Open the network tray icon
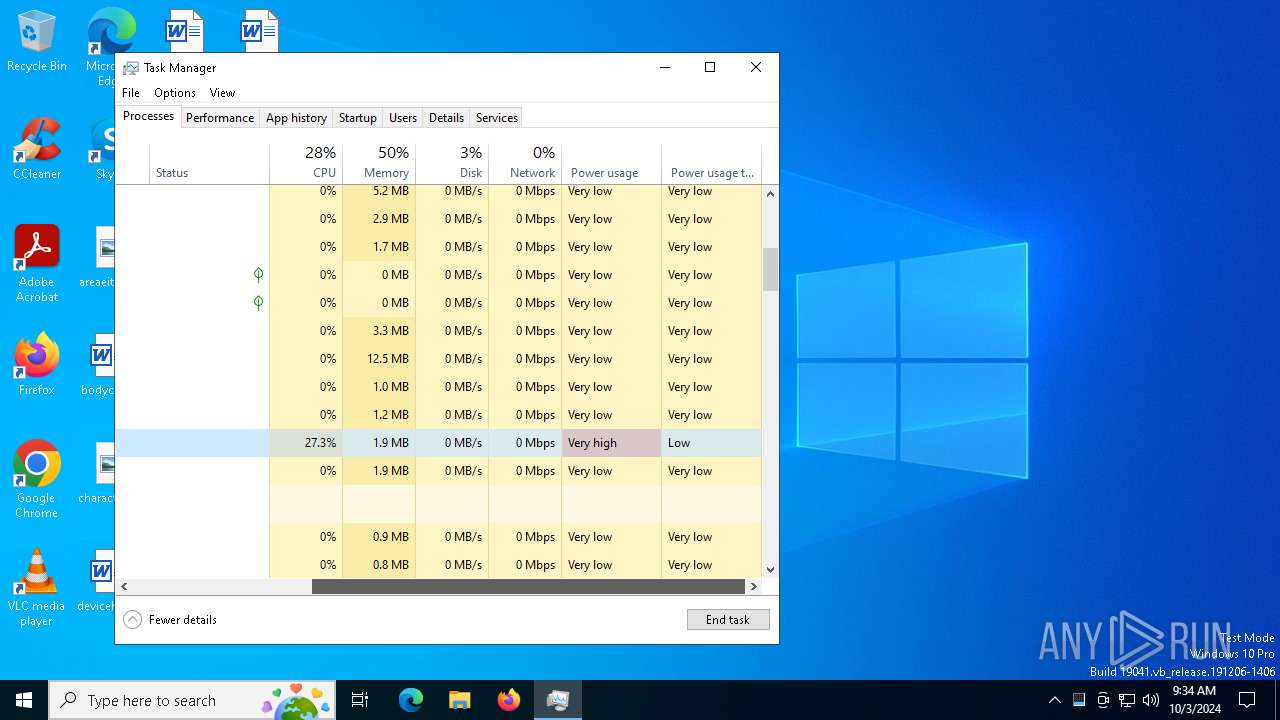The height and width of the screenshot is (720, 1280). (x=1127, y=700)
